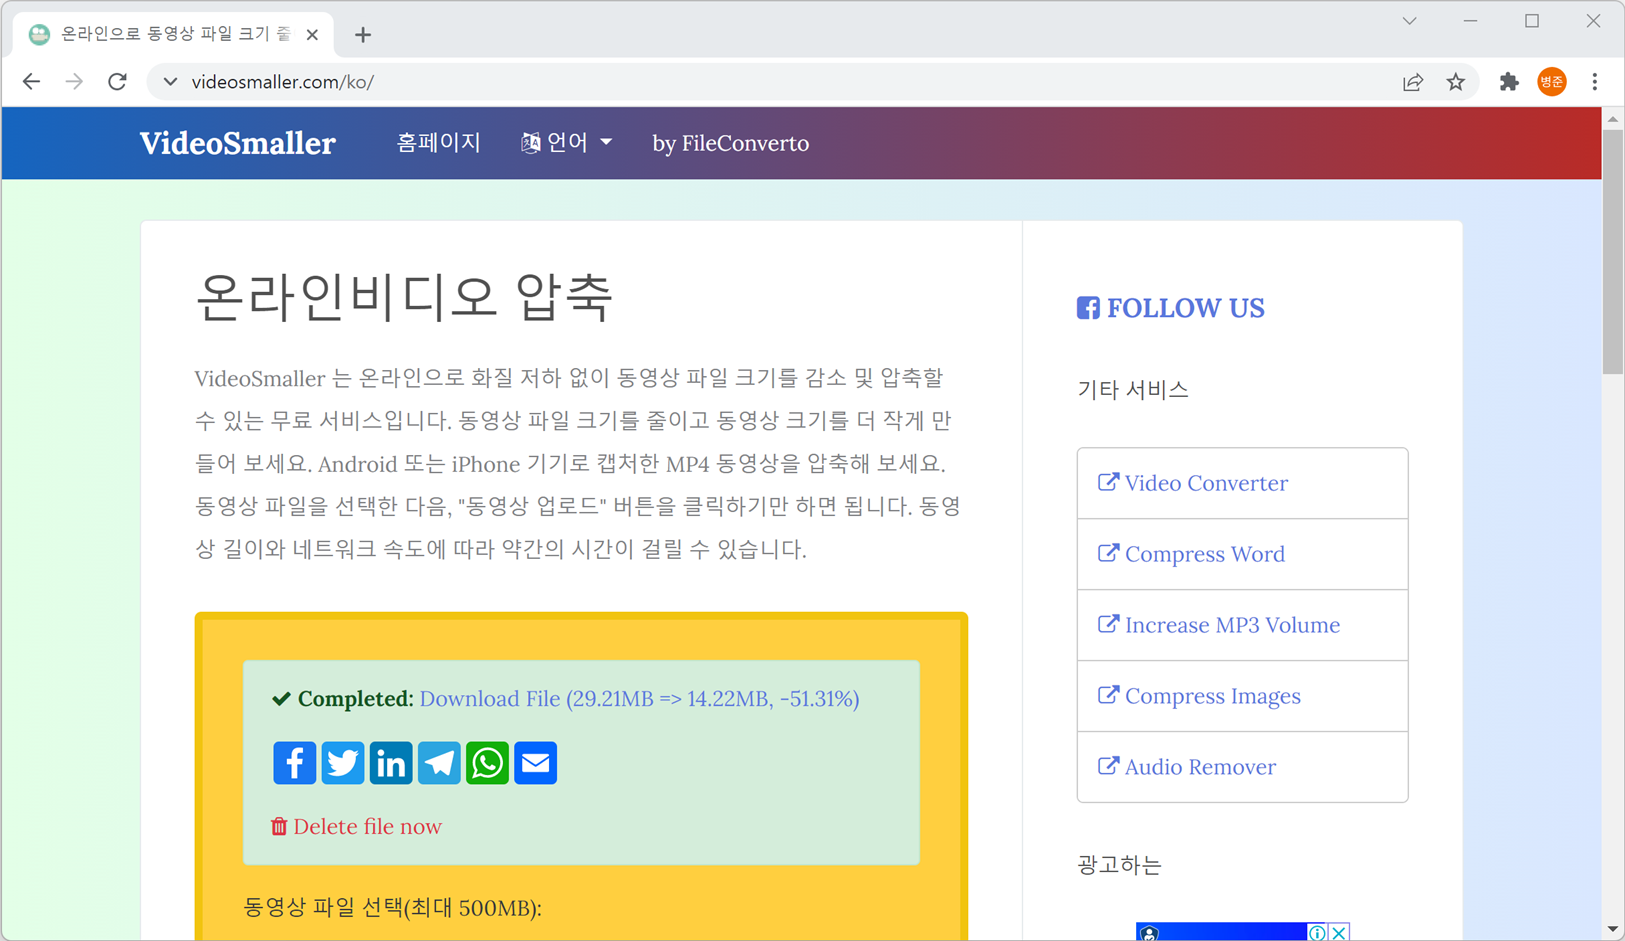Share result on Twitter icon
Screen dimensions: 1625x941
342,763
